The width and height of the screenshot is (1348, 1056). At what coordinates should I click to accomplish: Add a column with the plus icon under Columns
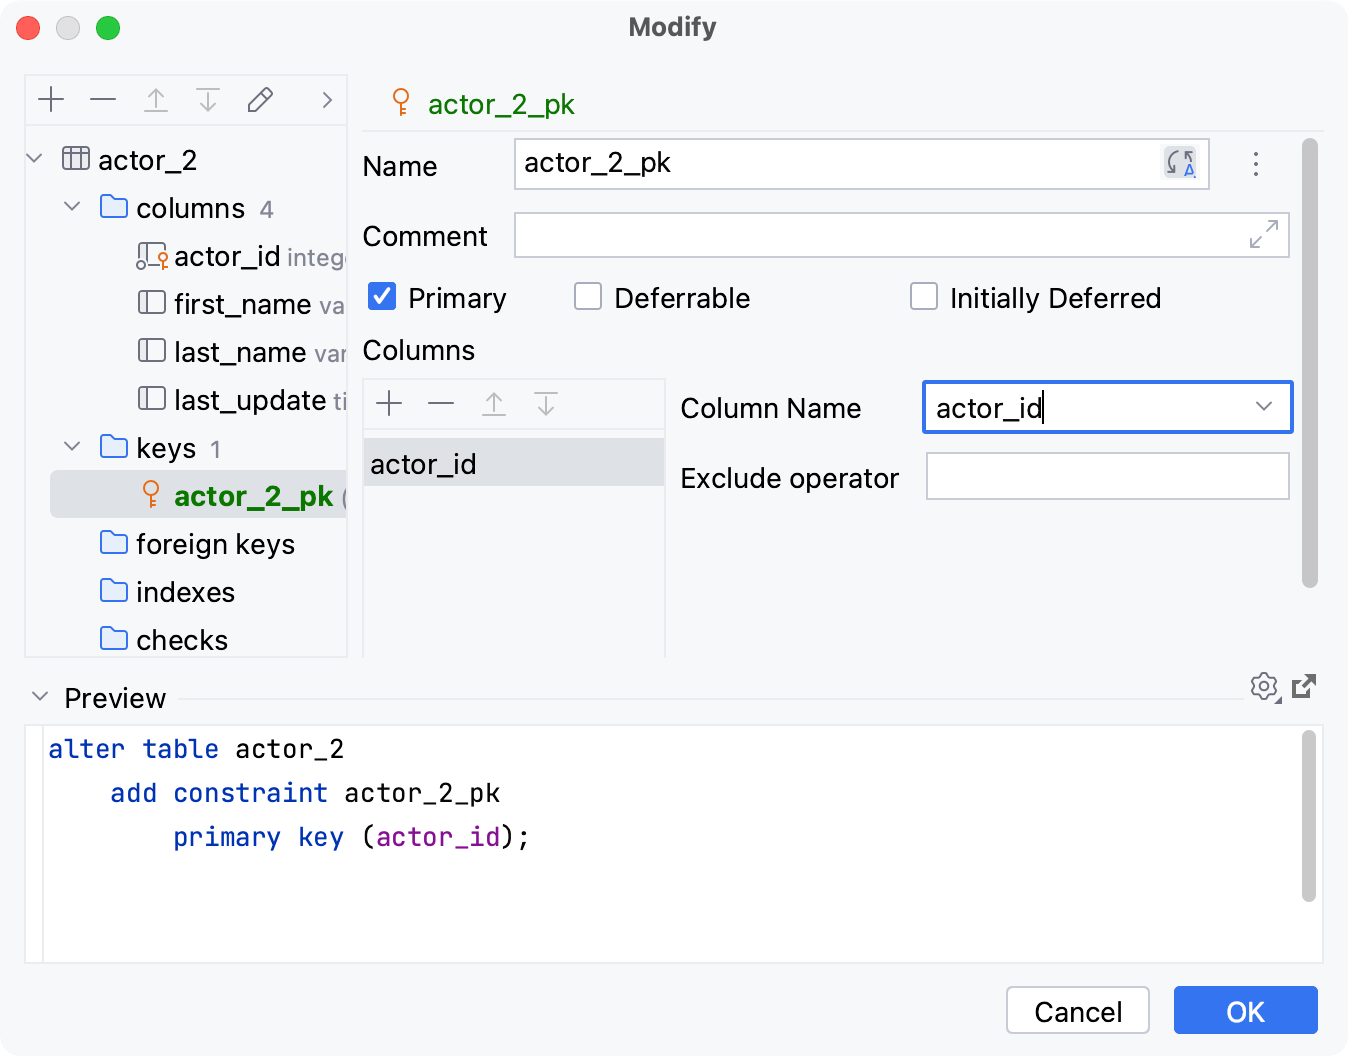coord(389,404)
